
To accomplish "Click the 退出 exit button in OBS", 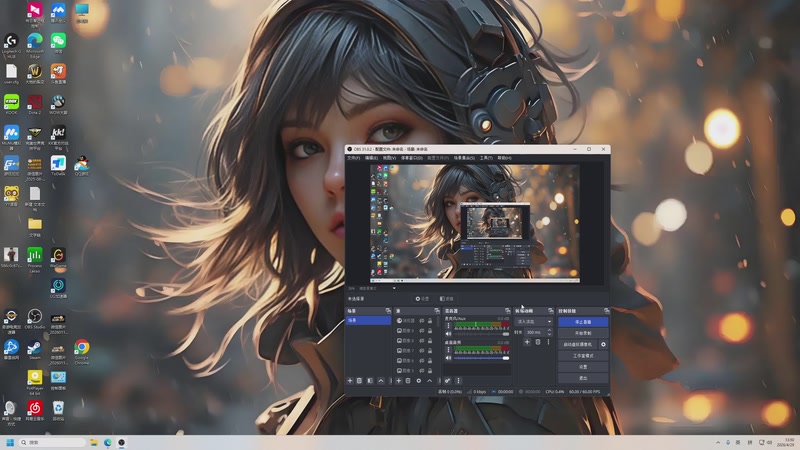I will tap(583, 378).
